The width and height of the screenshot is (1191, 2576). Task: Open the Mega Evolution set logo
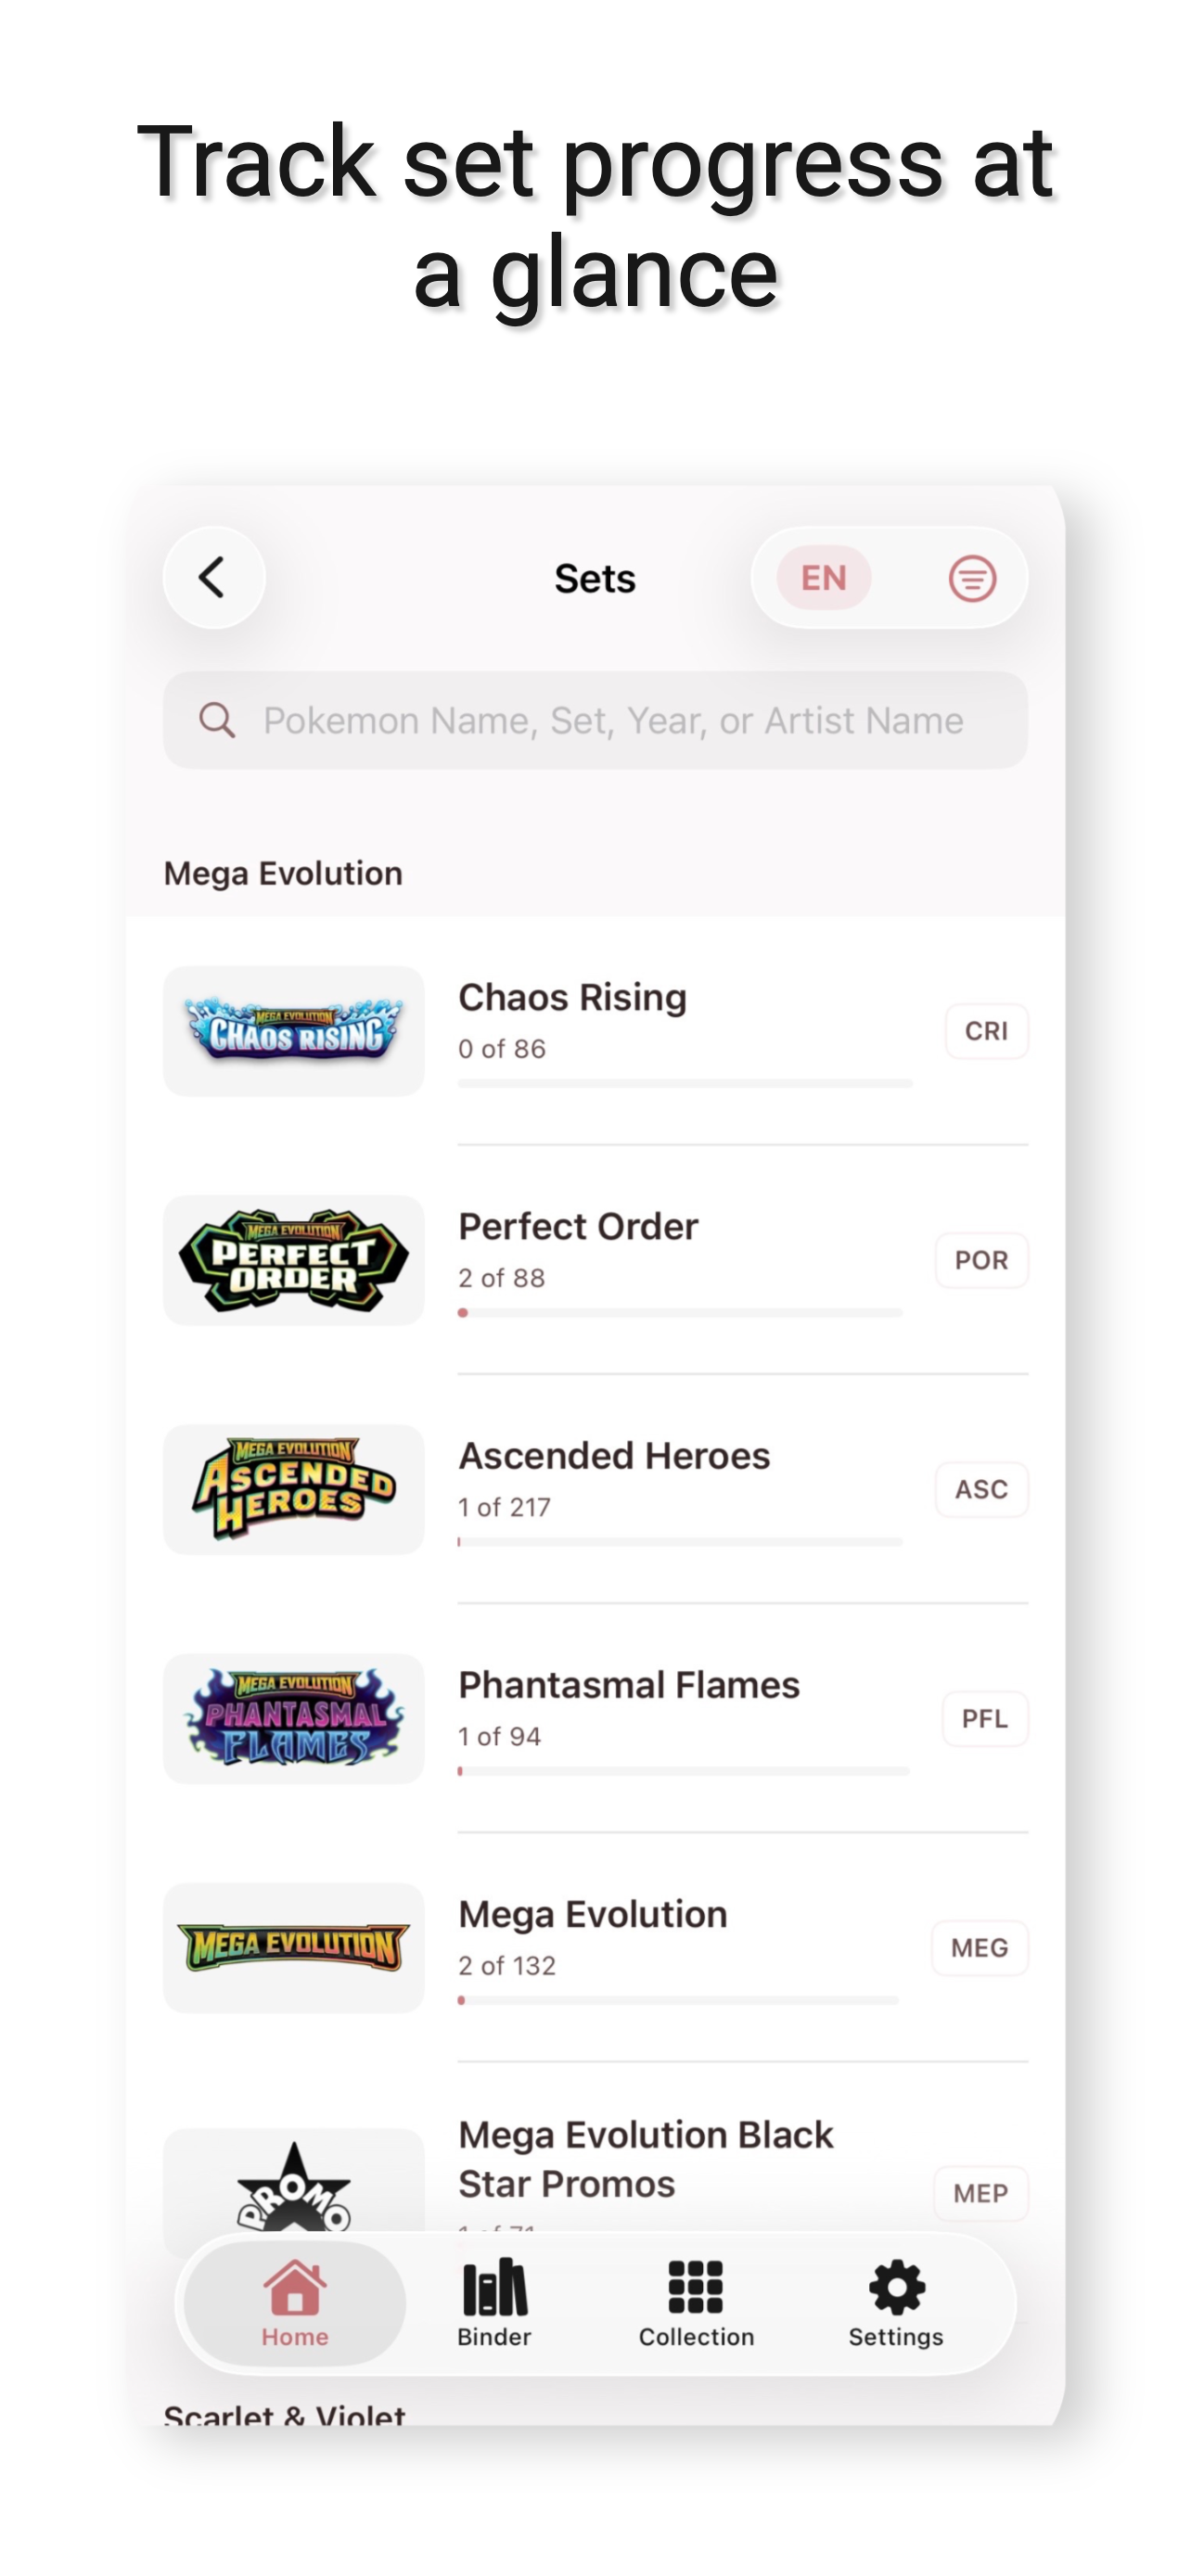[294, 1947]
